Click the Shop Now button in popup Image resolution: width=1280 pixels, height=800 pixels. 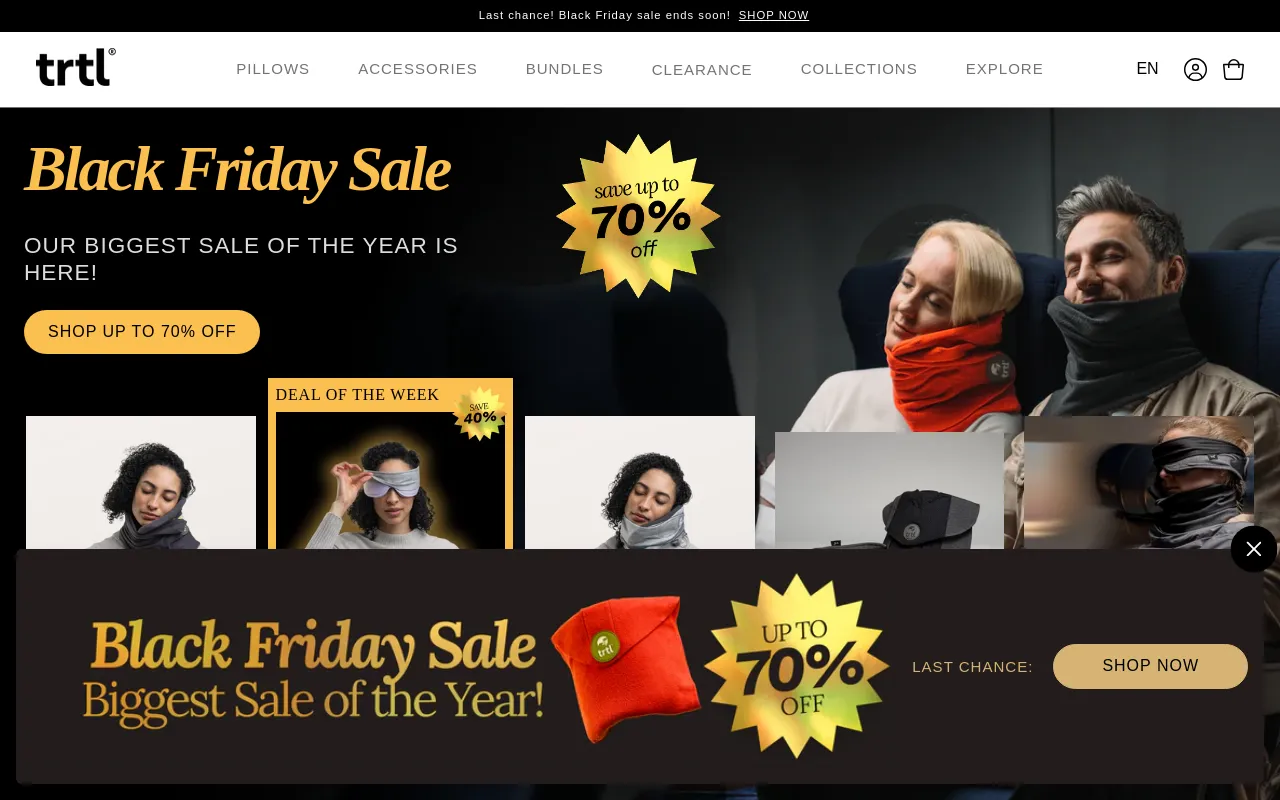pyautogui.click(x=1150, y=666)
